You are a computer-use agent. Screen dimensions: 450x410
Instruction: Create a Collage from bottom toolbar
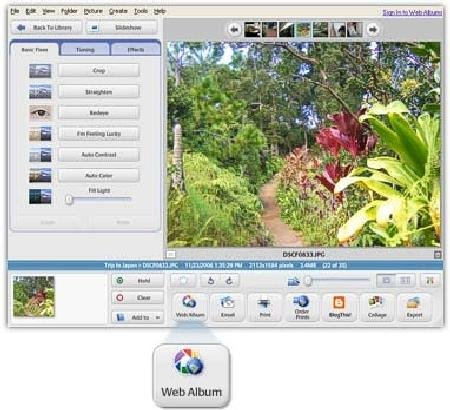pos(377,307)
